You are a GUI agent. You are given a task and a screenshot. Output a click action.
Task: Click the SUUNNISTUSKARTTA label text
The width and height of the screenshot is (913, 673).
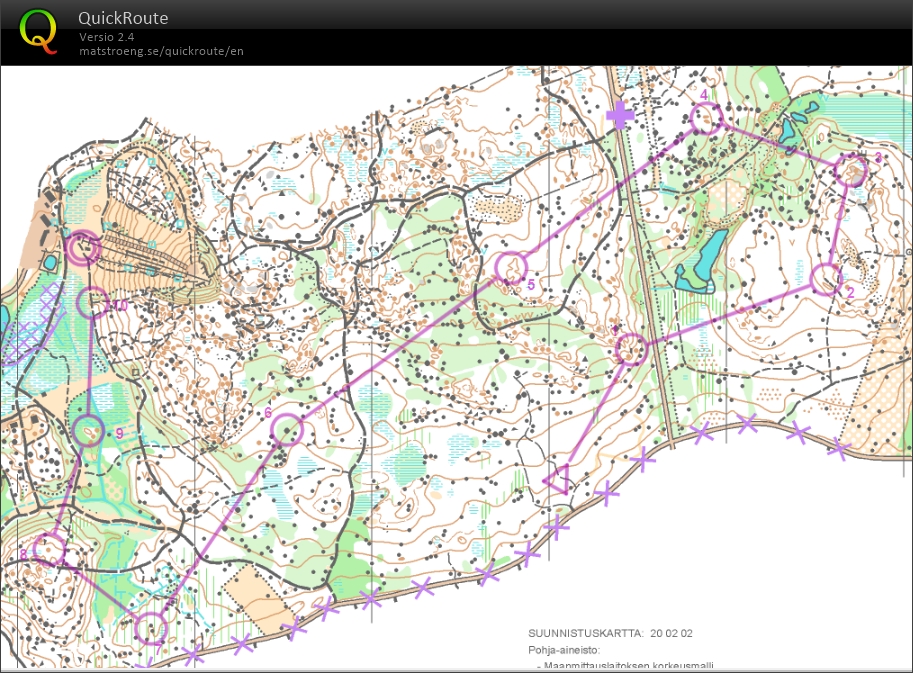pyautogui.click(x=585, y=633)
